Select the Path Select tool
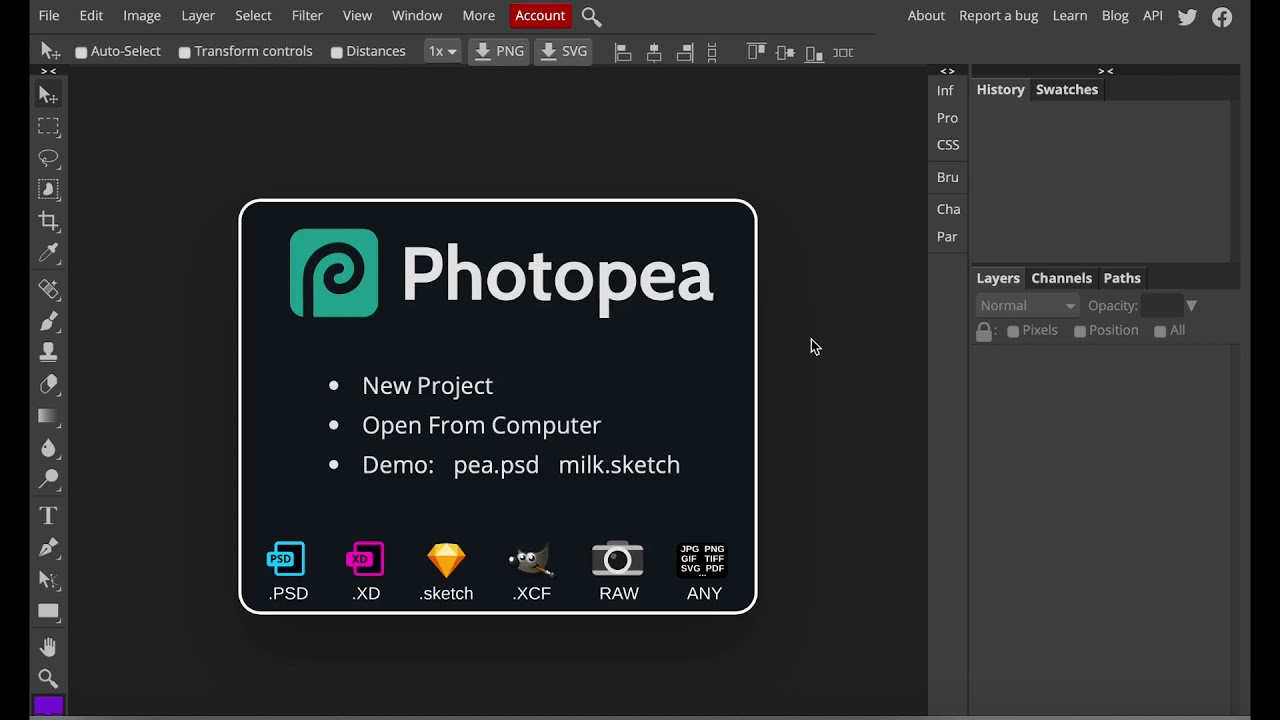The height and width of the screenshot is (720, 1280). point(48,579)
